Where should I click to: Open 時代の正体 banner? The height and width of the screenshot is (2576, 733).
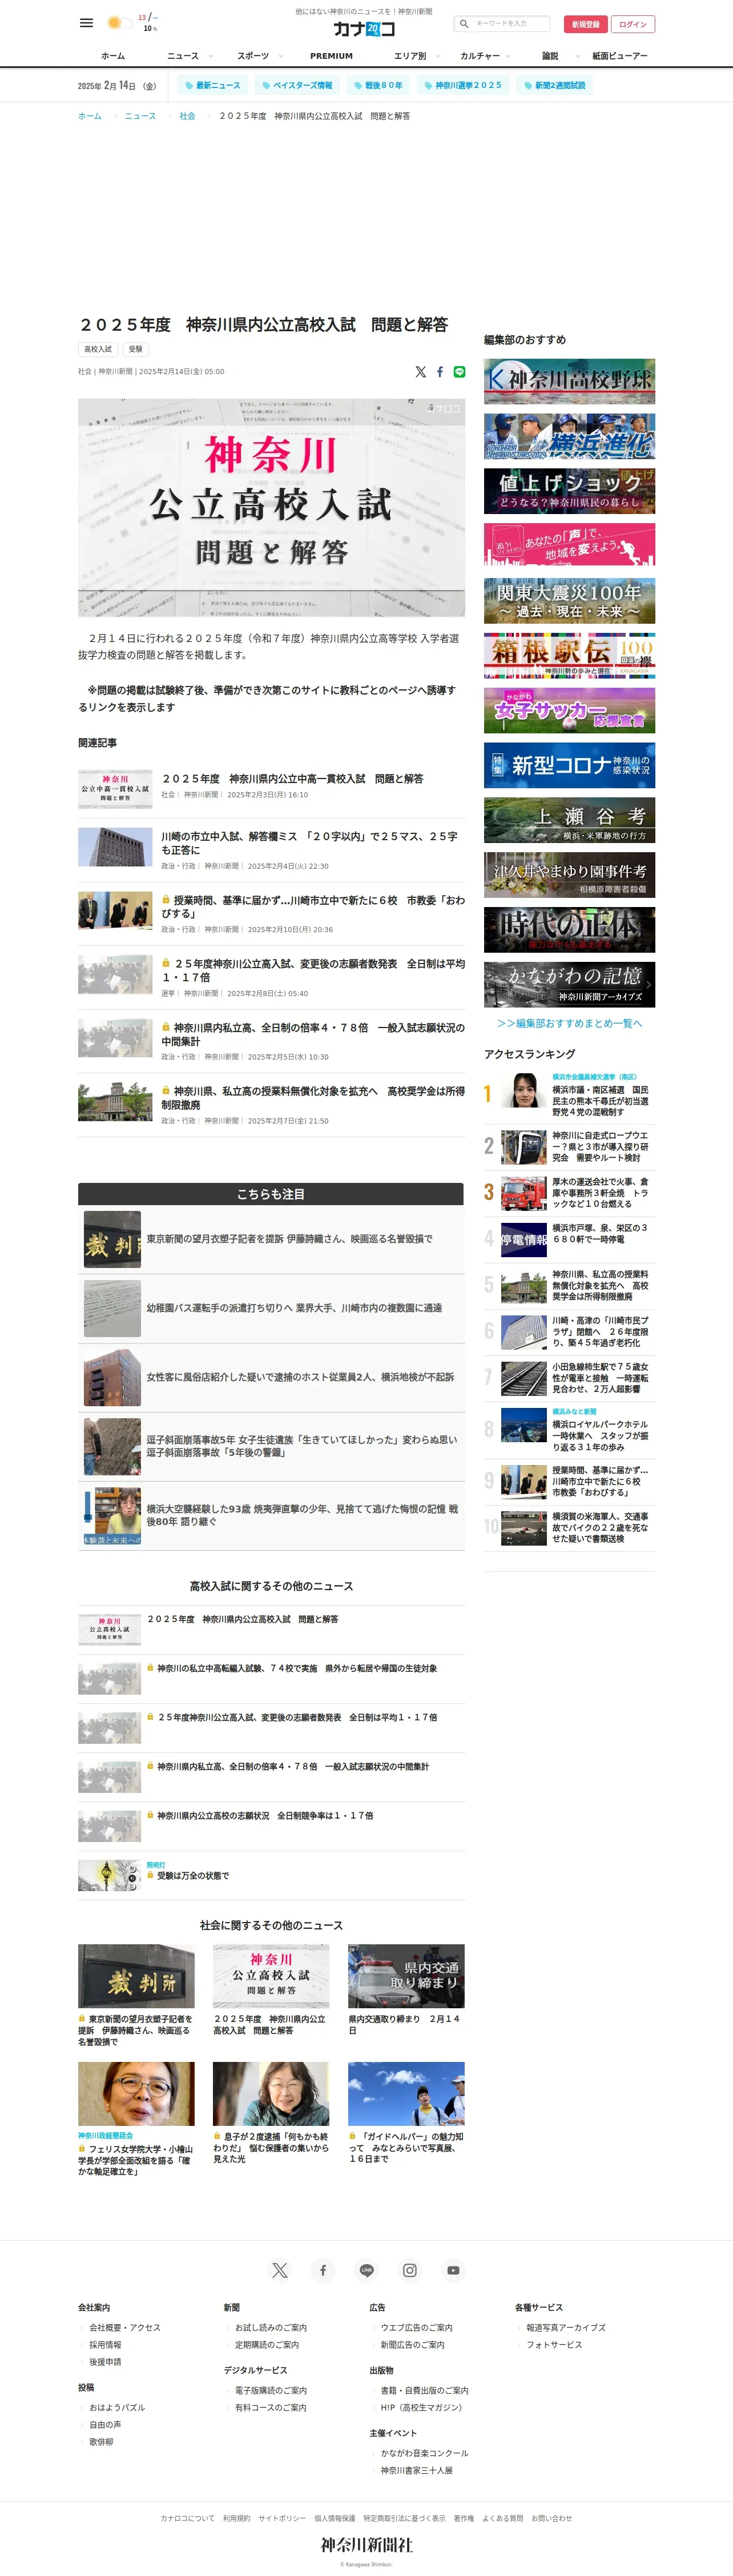[x=569, y=930]
